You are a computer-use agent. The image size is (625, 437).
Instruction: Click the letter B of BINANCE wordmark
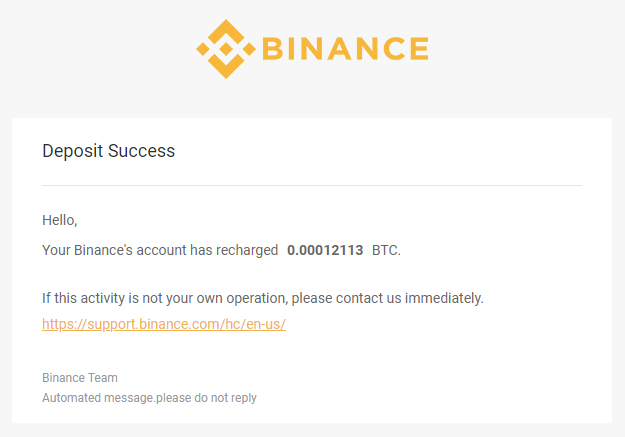(x=273, y=49)
